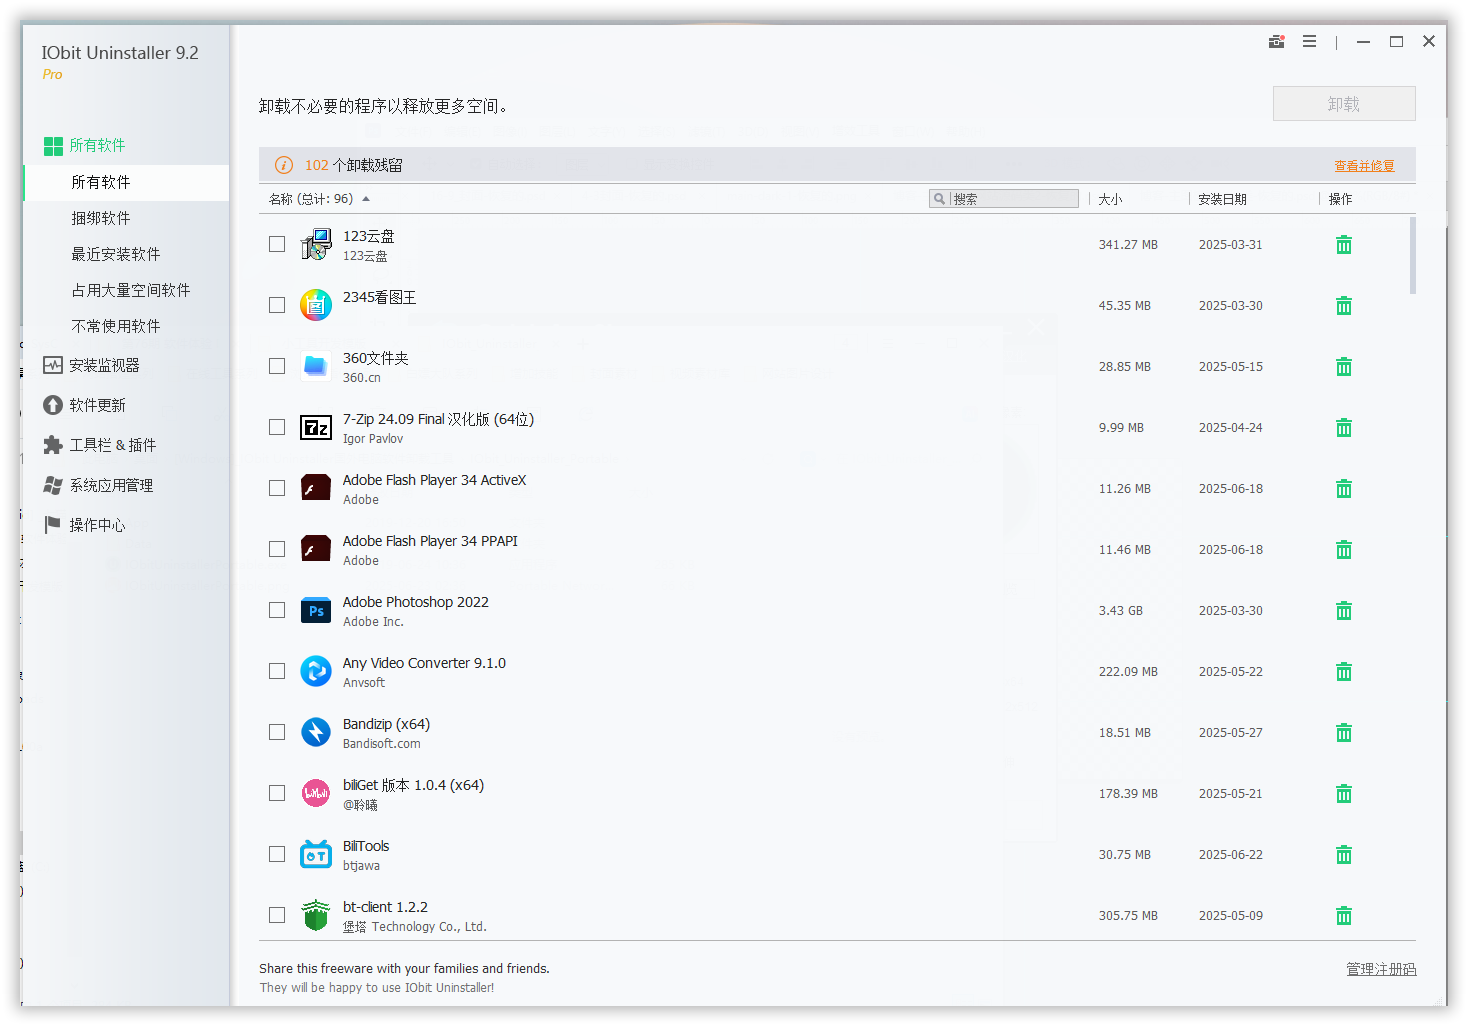Check the box for biliGet 版本 1.0.4
1468x1026 pixels.
[277, 793]
